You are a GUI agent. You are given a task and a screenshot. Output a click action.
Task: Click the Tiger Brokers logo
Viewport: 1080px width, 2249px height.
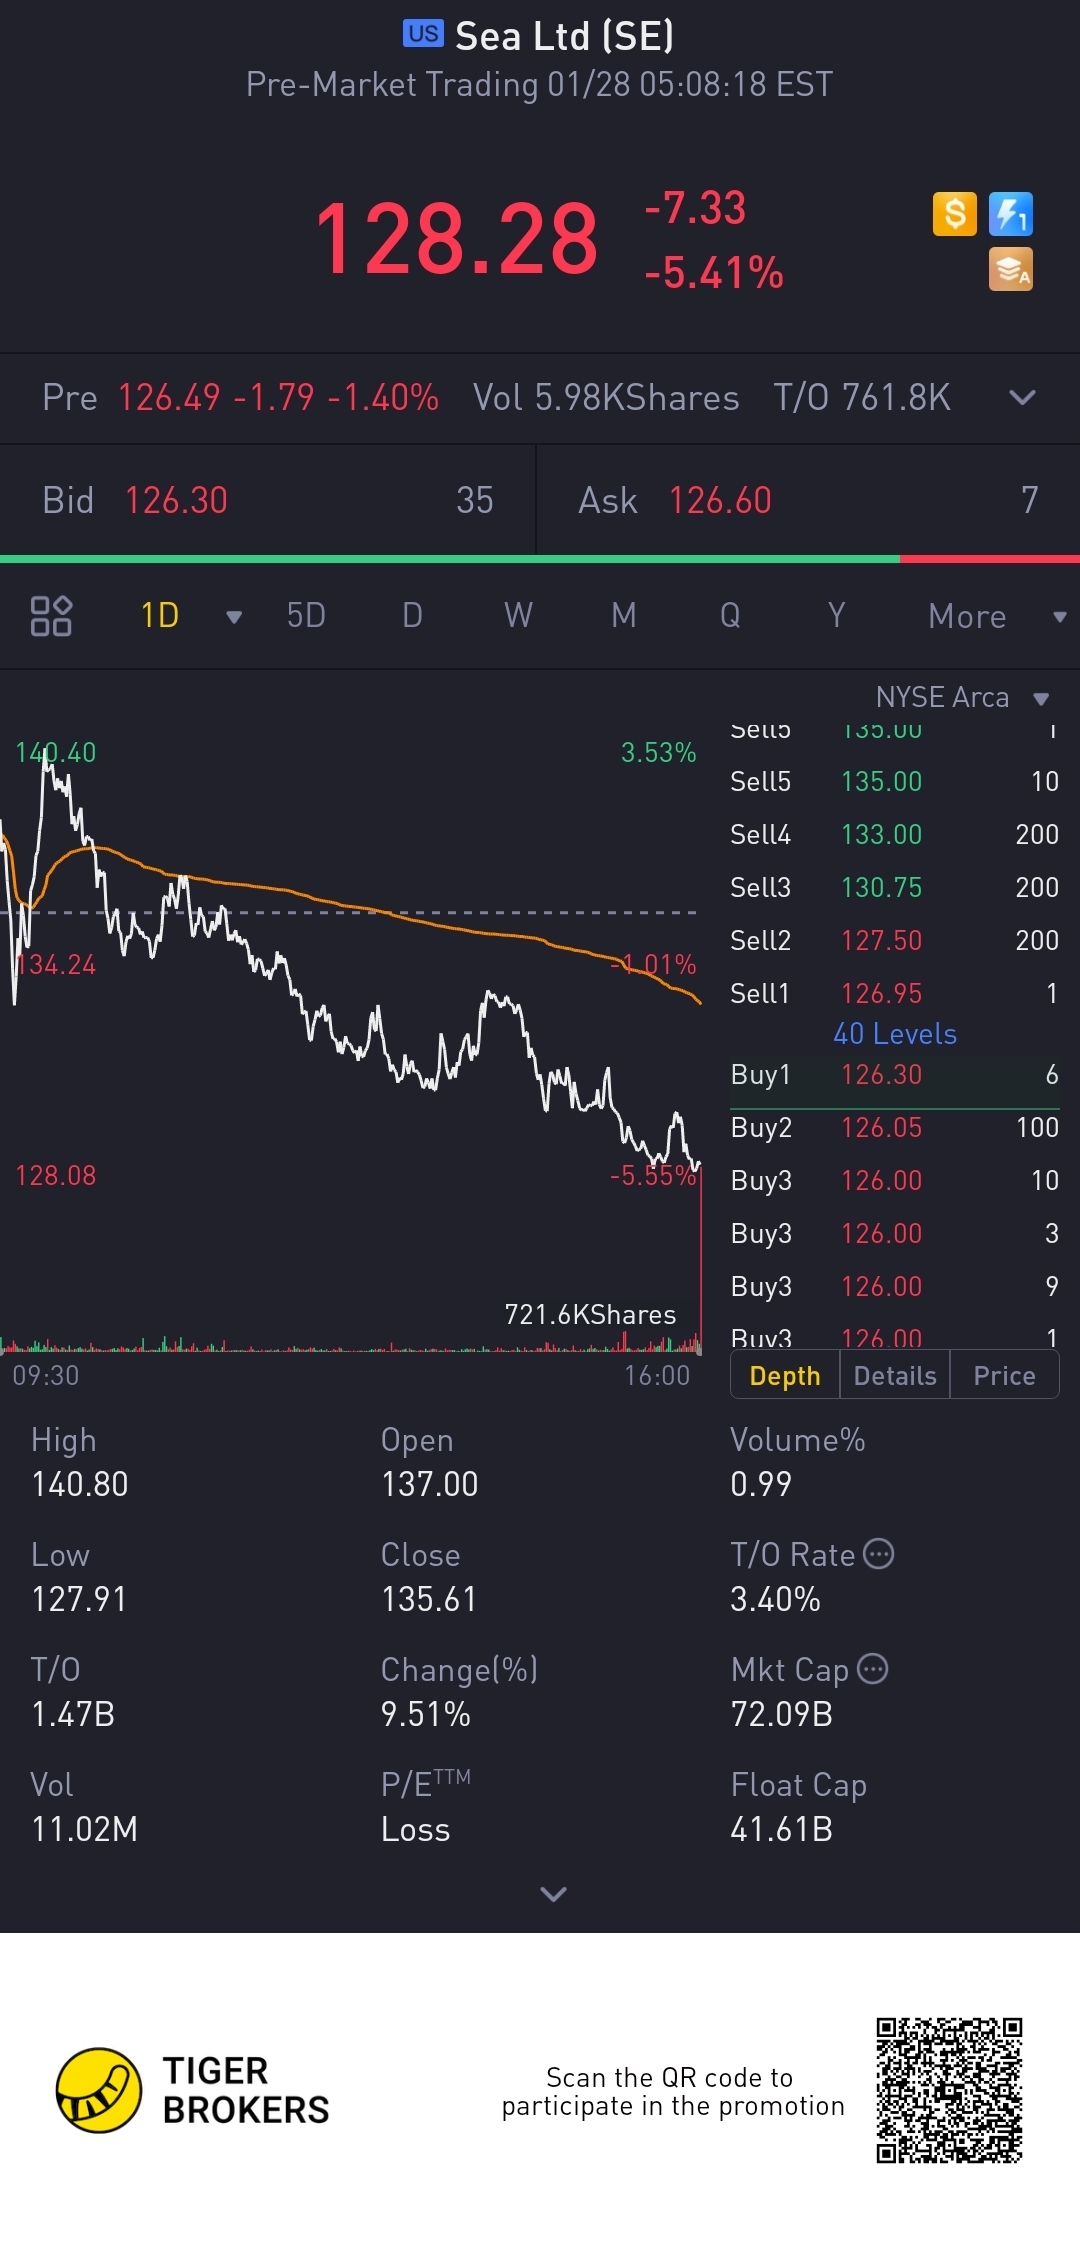point(98,2090)
